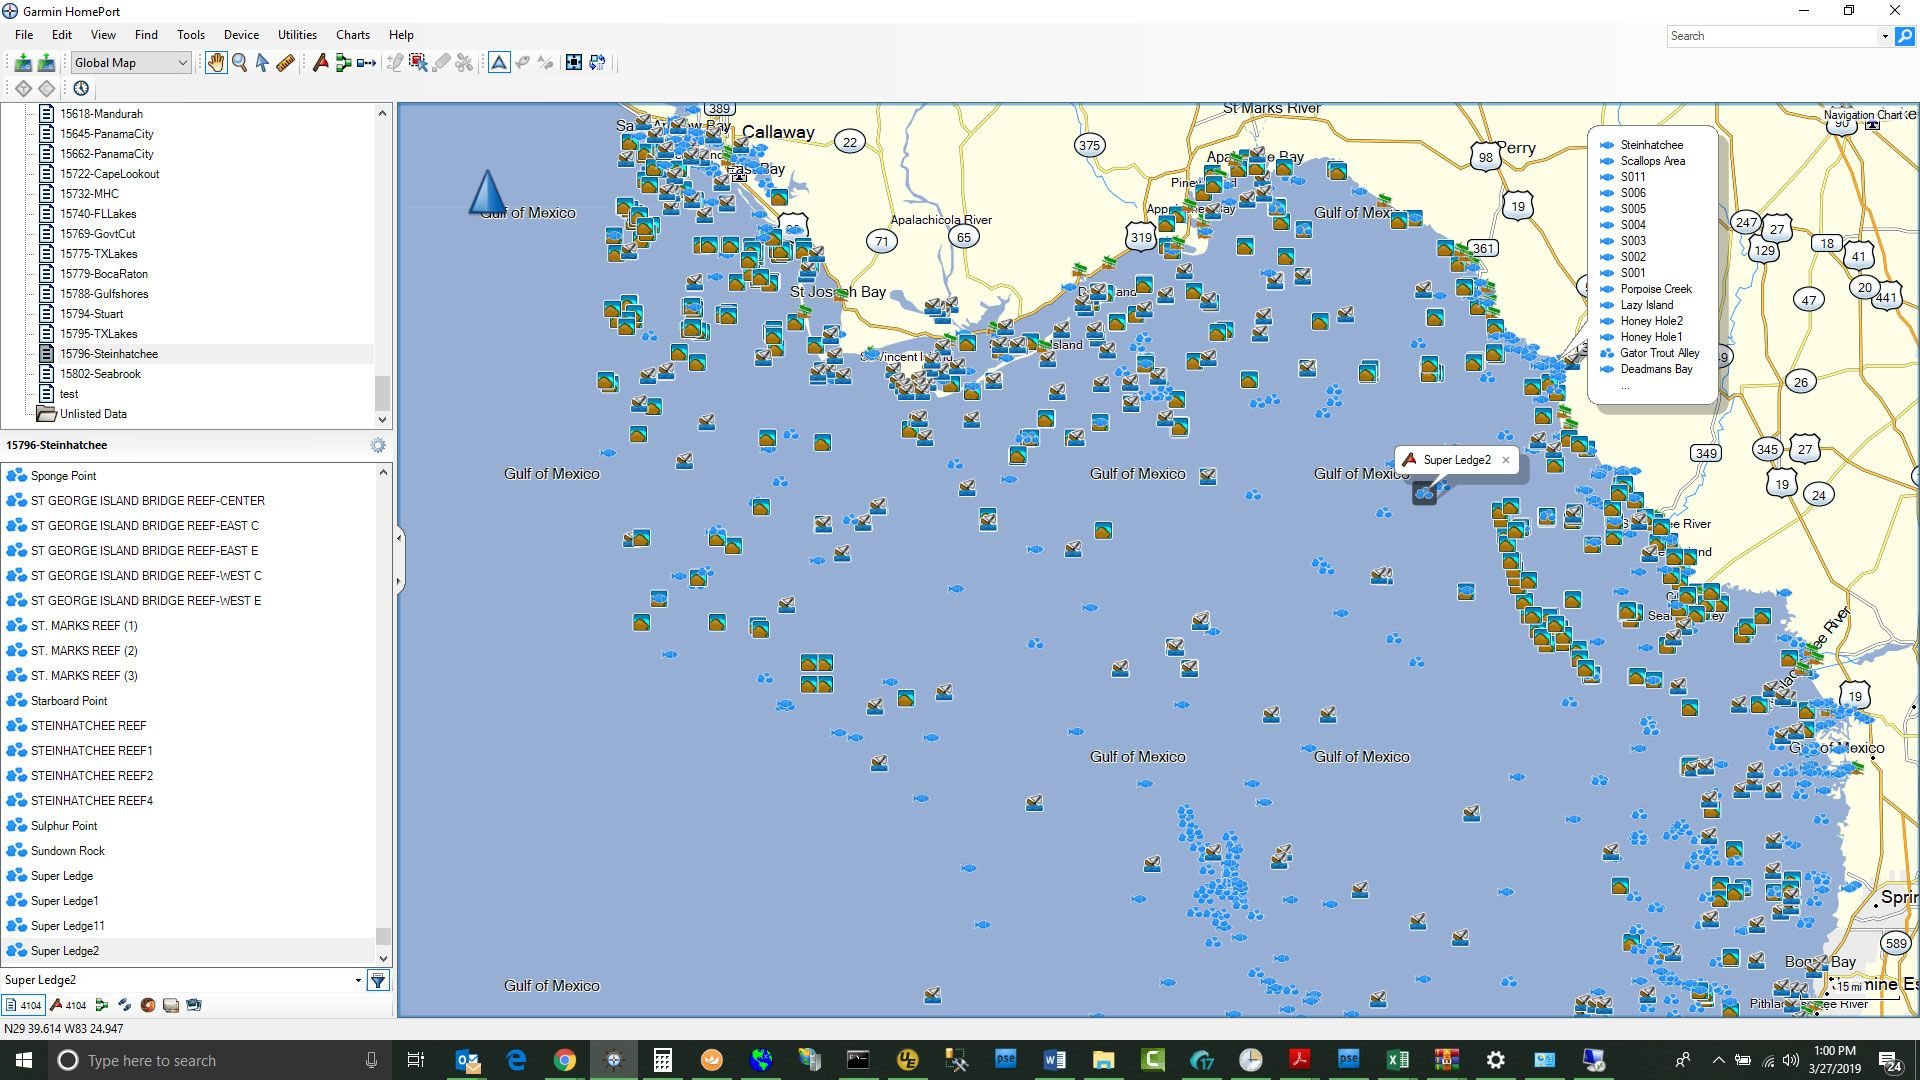Open the Super Ledge2 filter dropdown arrow
Image resolution: width=1920 pixels, height=1080 pixels.
point(358,980)
